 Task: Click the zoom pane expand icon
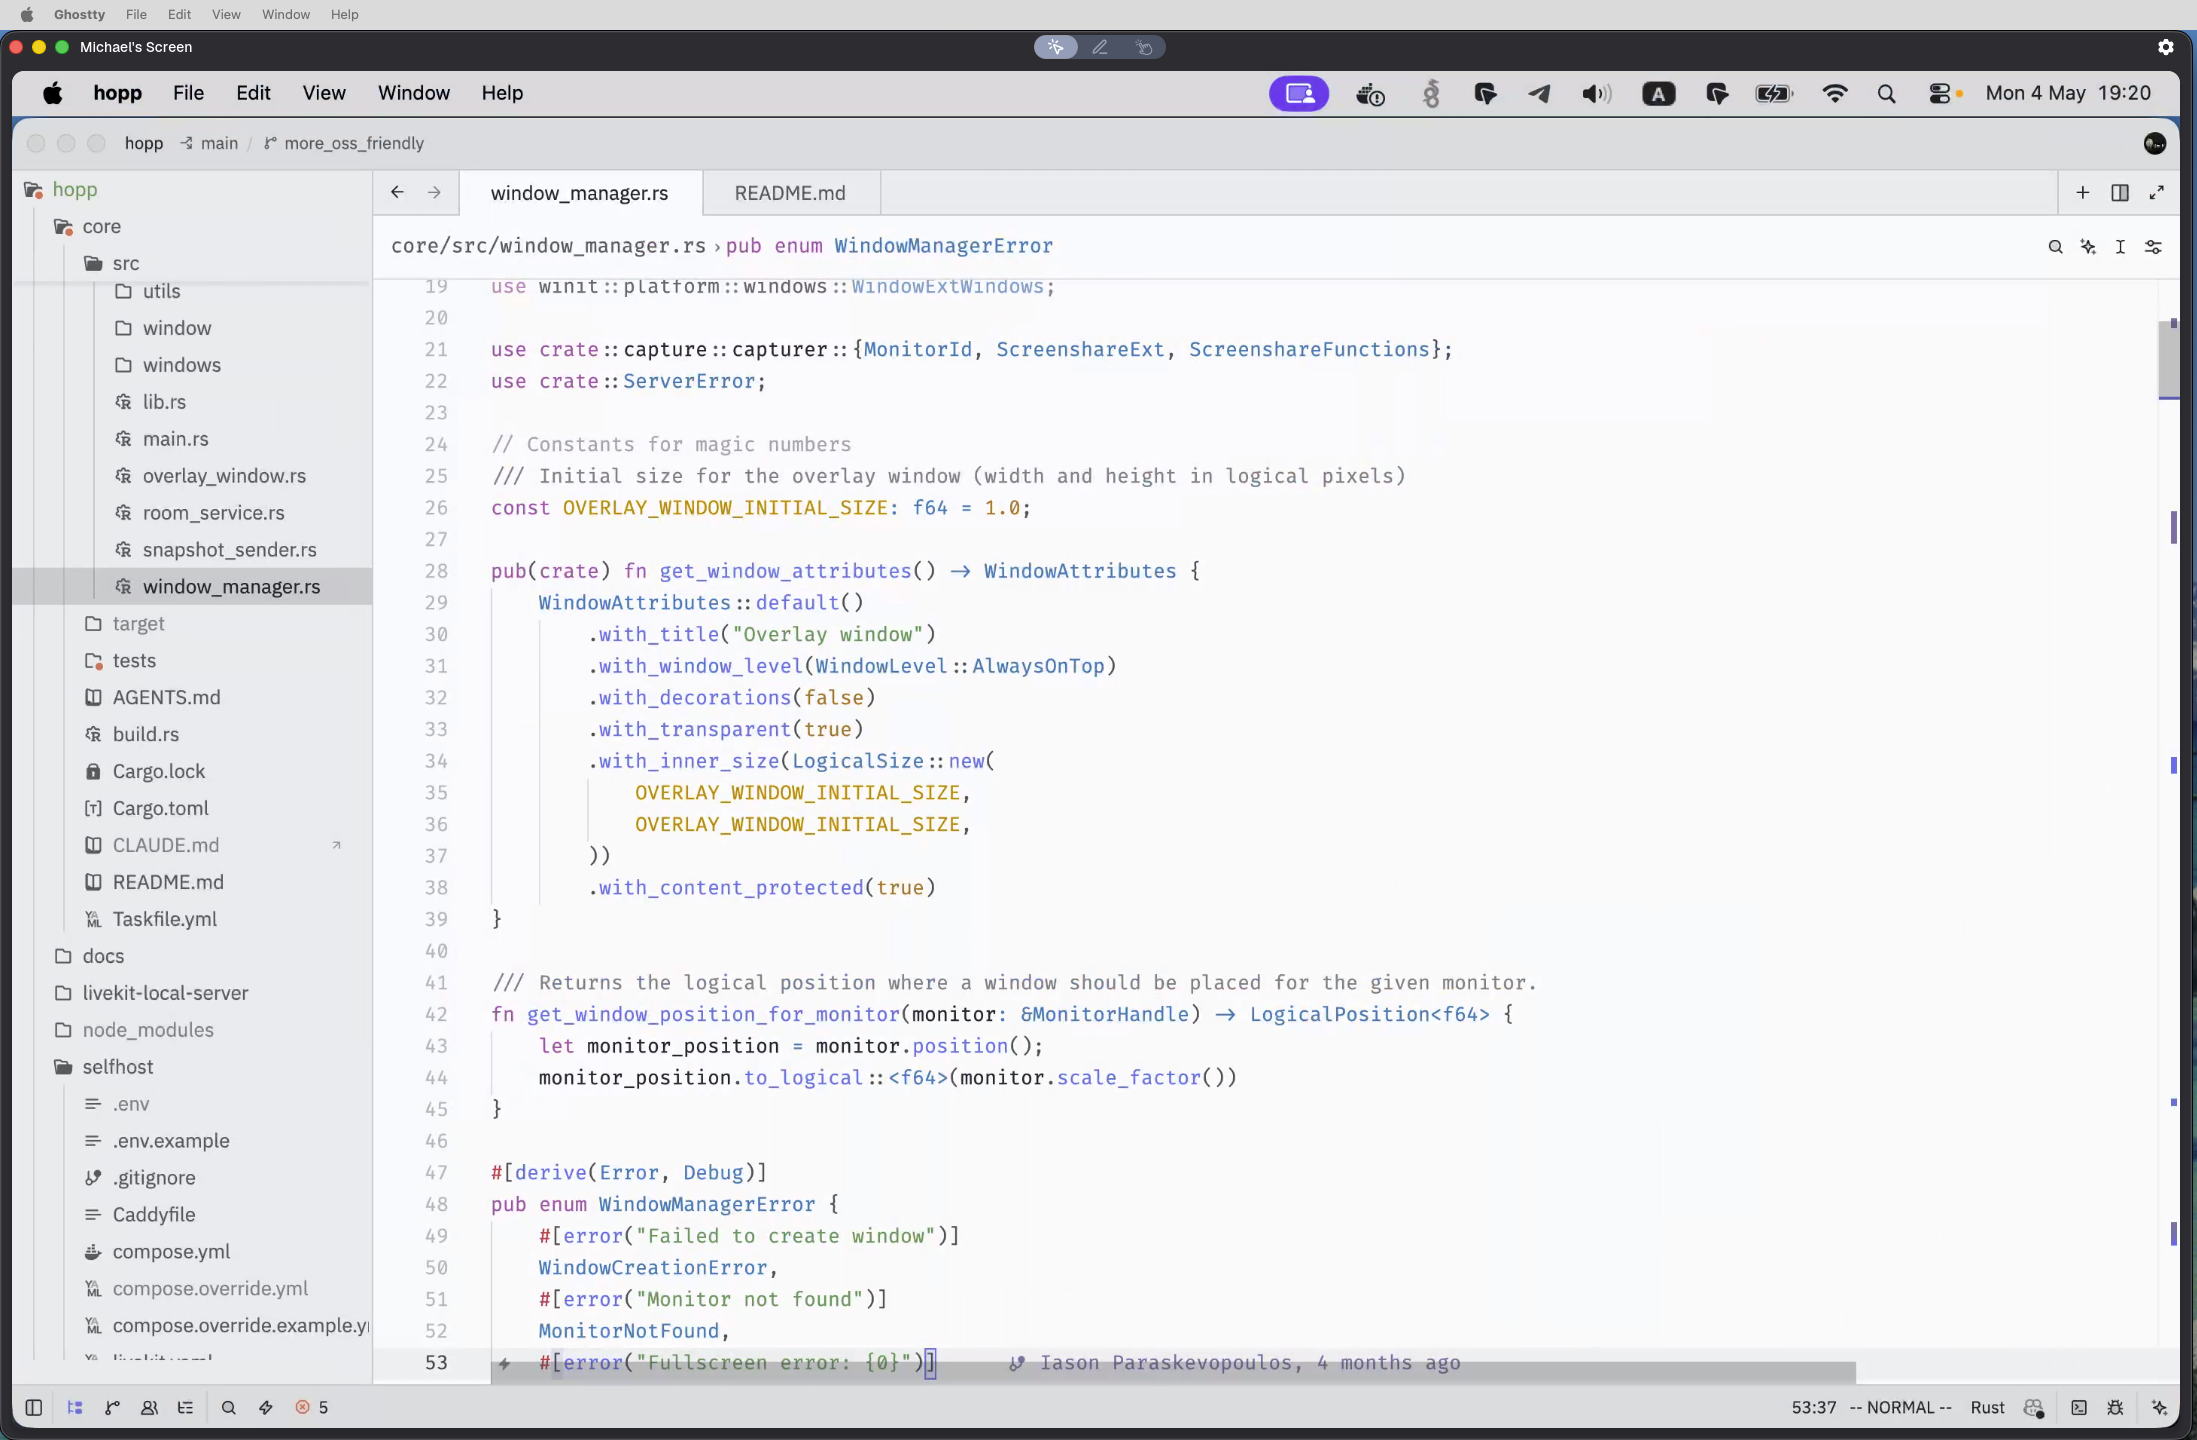[x=2157, y=193]
